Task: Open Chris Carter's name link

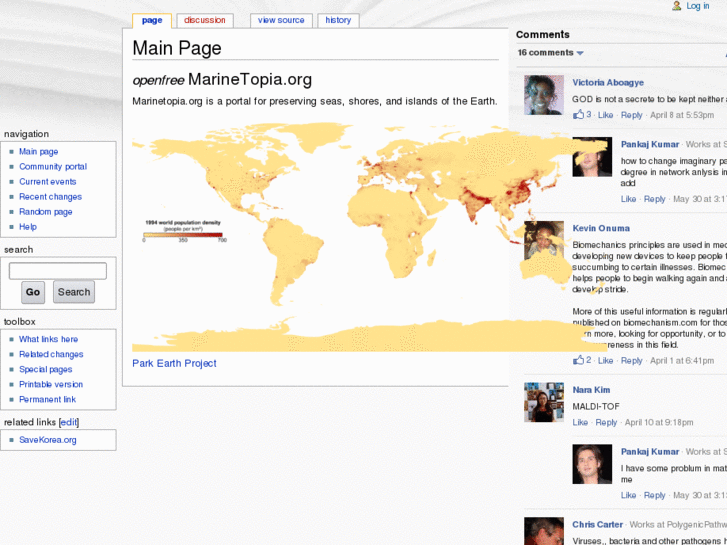Action: (597, 525)
